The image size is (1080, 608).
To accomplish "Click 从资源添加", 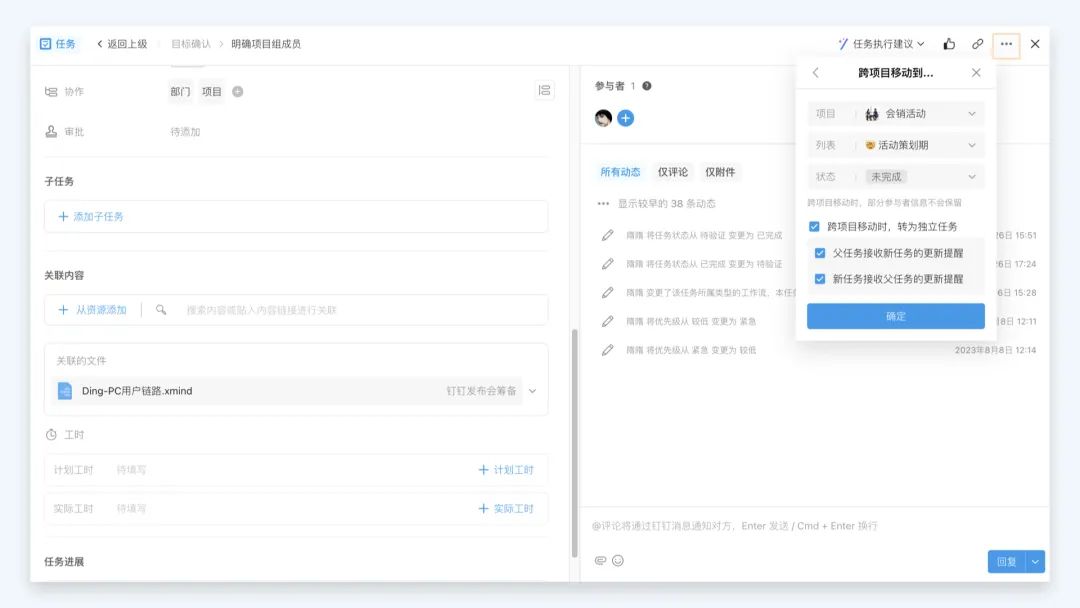I will (x=92, y=310).
